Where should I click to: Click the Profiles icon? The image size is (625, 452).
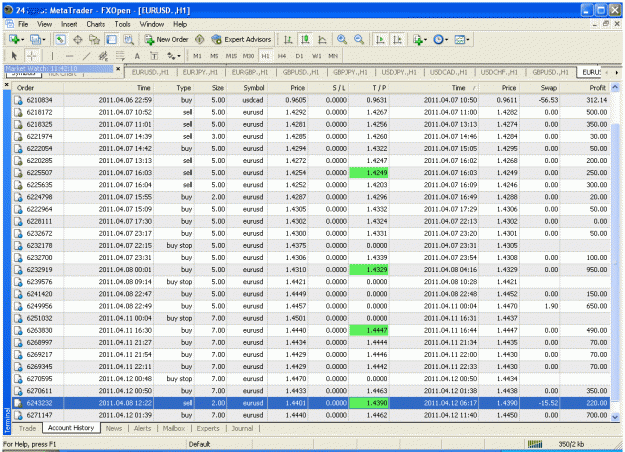tap(35, 39)
